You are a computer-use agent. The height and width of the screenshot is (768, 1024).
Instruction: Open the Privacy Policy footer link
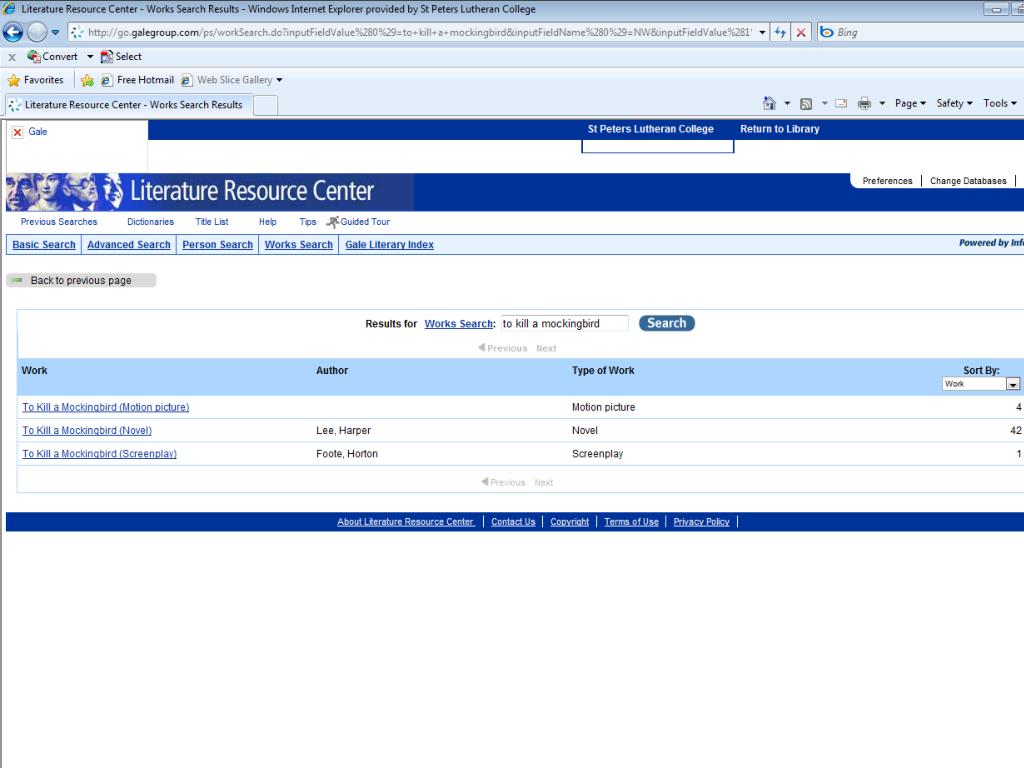pyautogui.click(x=701, y=522)
